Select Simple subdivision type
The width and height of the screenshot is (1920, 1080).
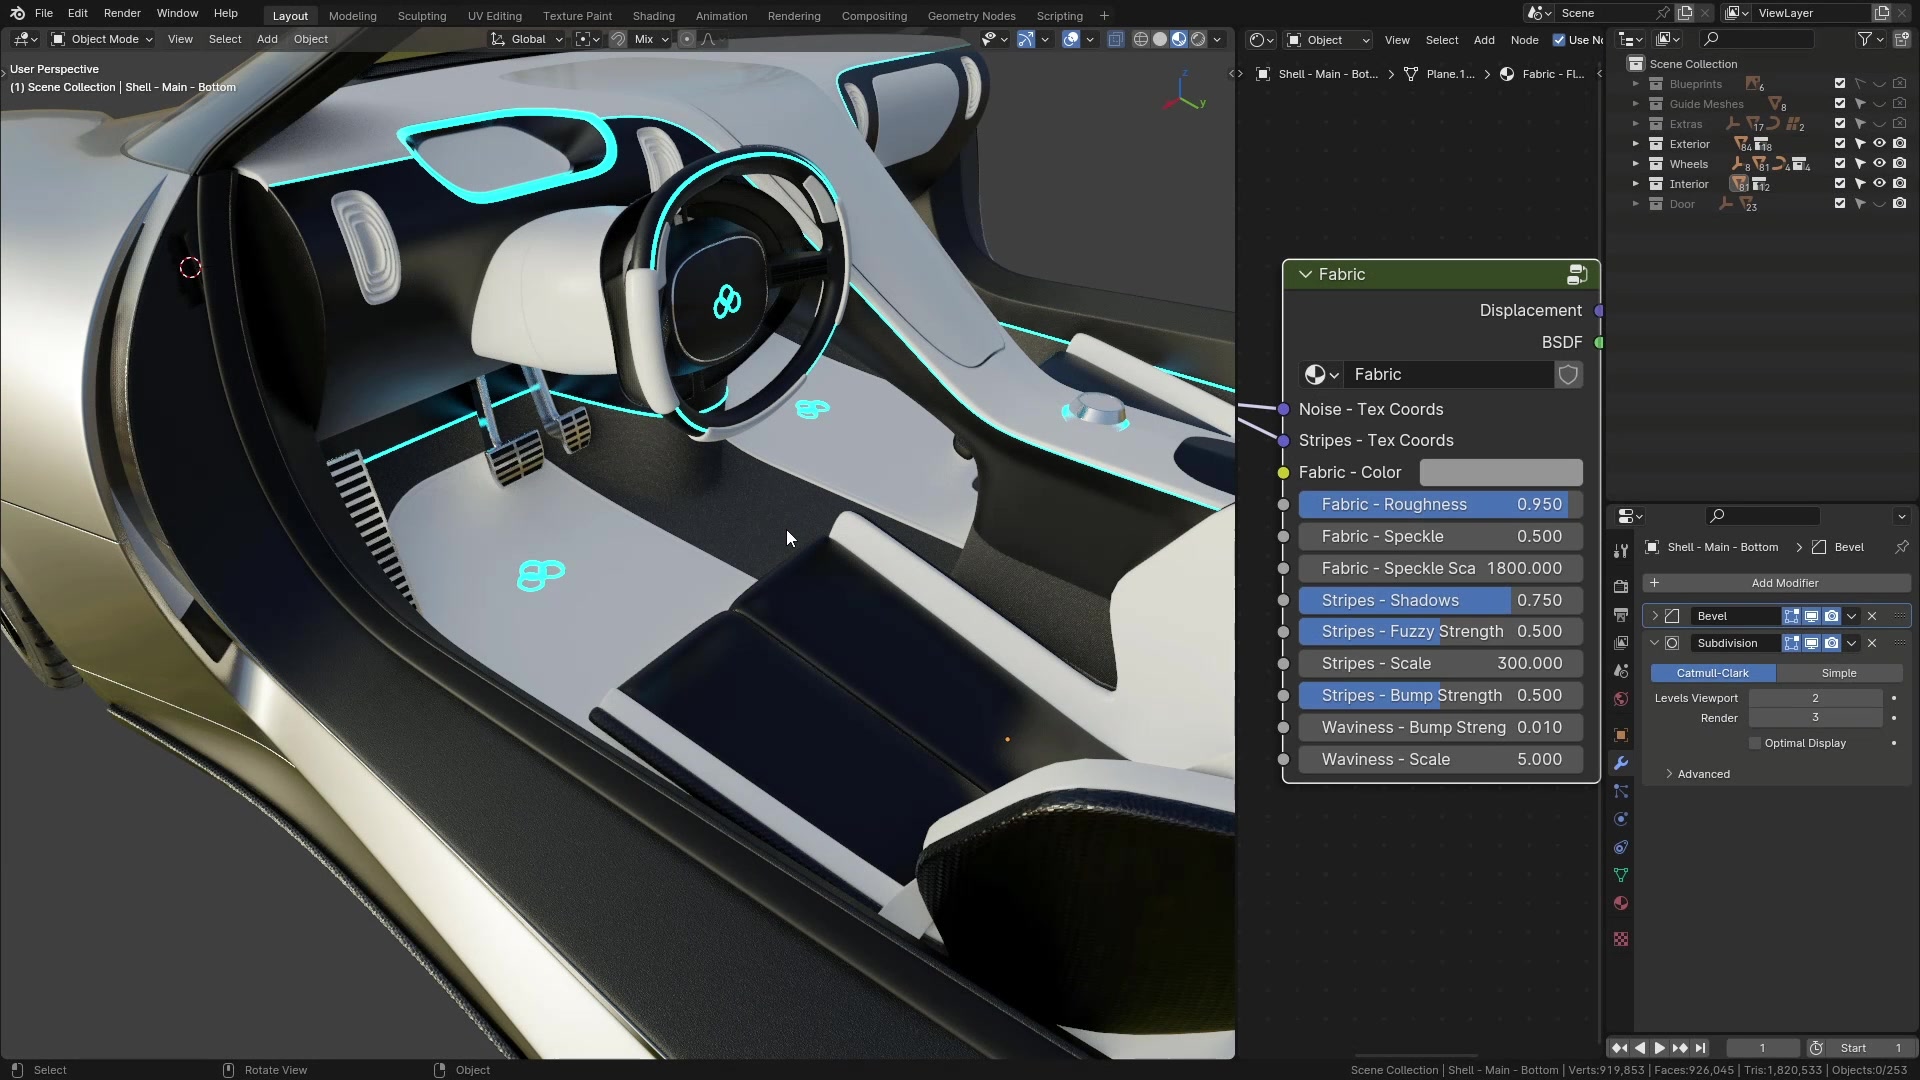tap(1839, 673)
